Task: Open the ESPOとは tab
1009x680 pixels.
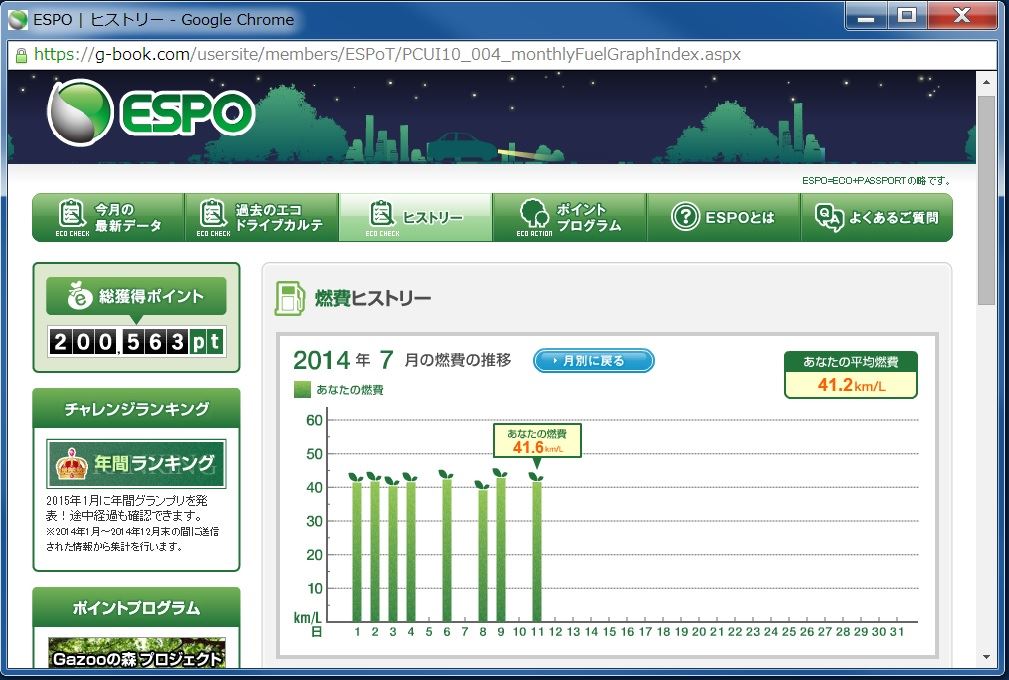Action: [x=723, y=217]
